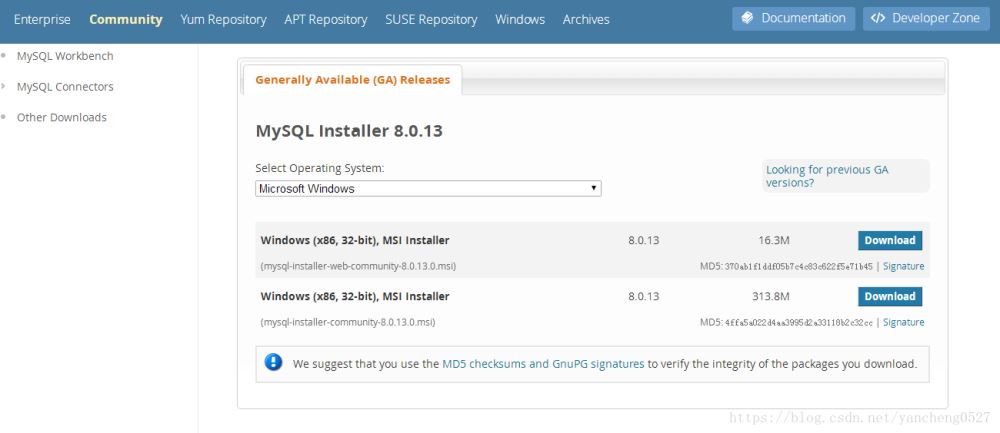Open MySQL Workbench in sidebar
Image resolution: width=1000 pixels, height=433 pixels.
tap(65, 56)
